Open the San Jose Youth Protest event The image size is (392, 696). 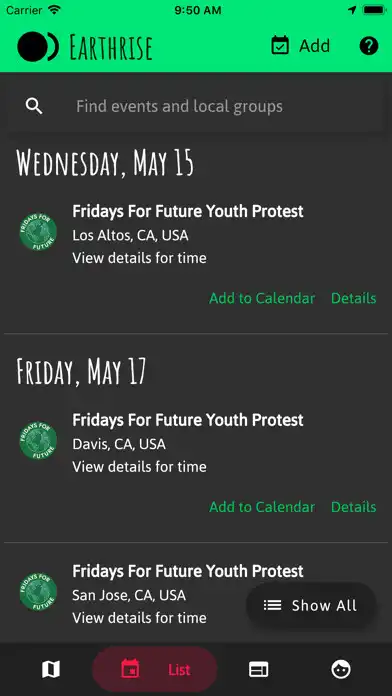[188, 571]
